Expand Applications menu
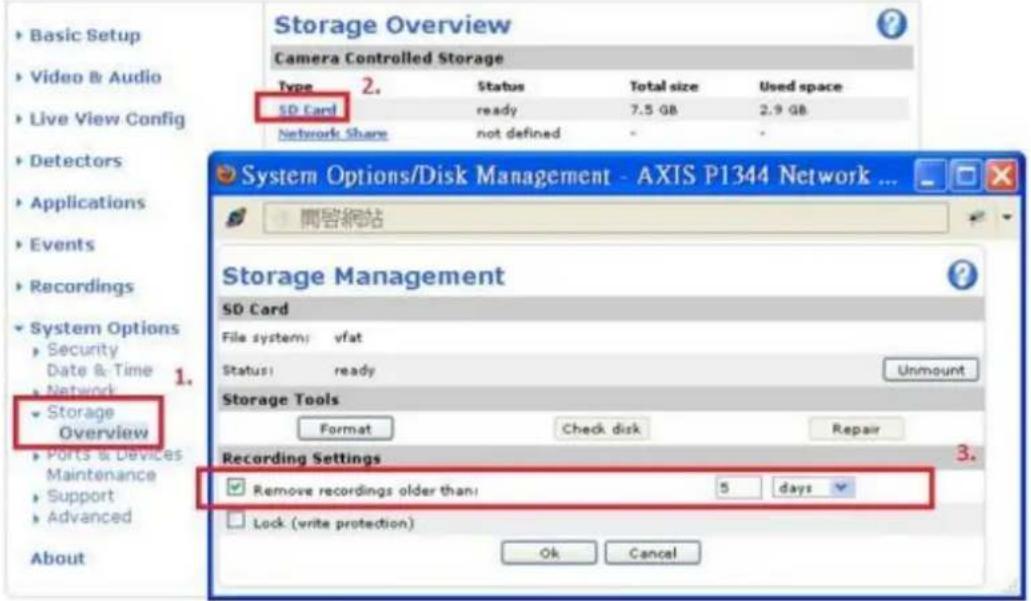1031x601 pixels. click(81, 203)
